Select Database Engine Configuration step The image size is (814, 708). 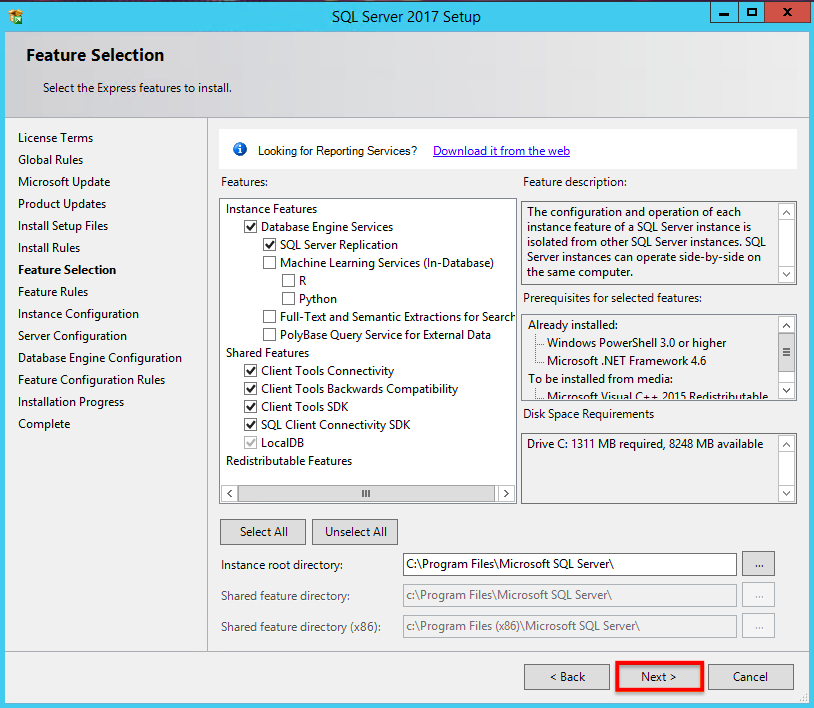pos(100,358)
